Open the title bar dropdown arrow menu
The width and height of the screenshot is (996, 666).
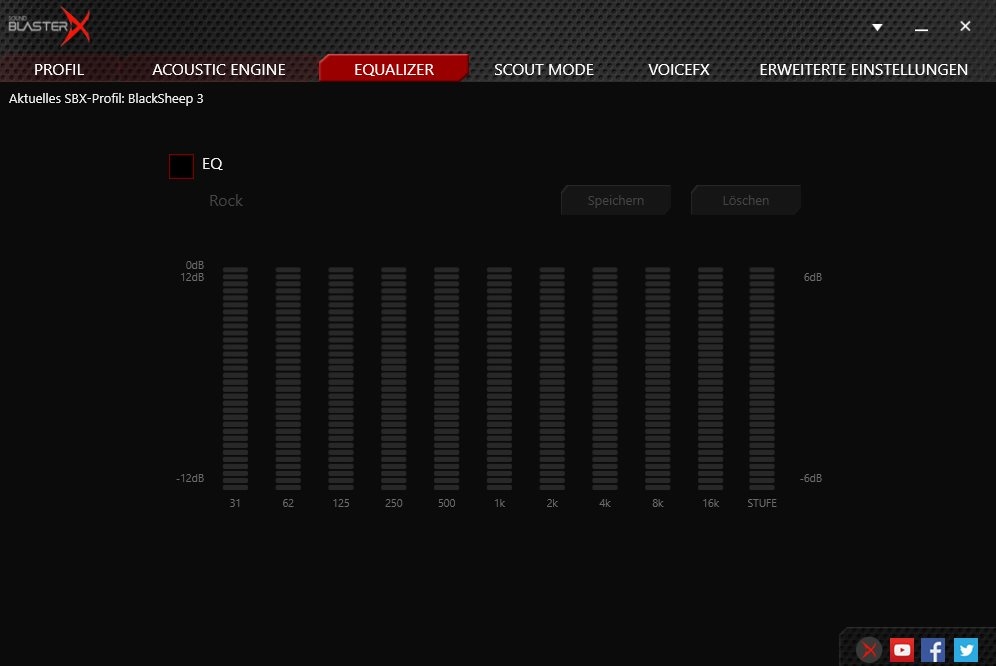pos(877,27)
